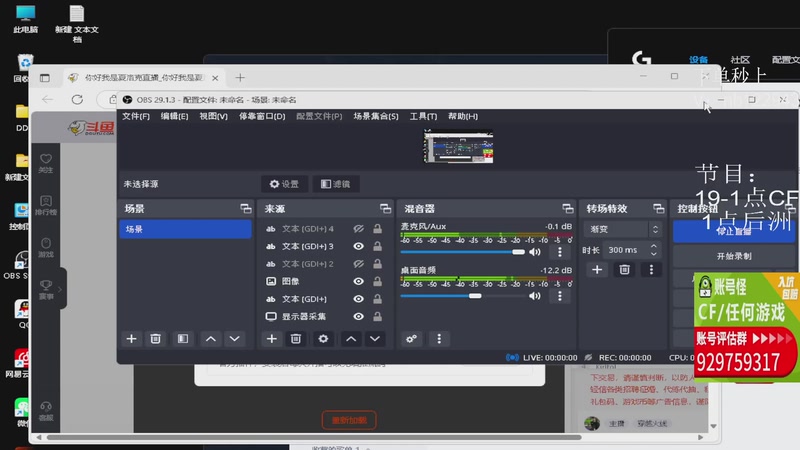The width and height of the screenshot is (800, 450).
Task: Open 渐变 transition dropdown
Action: [622, 229]
